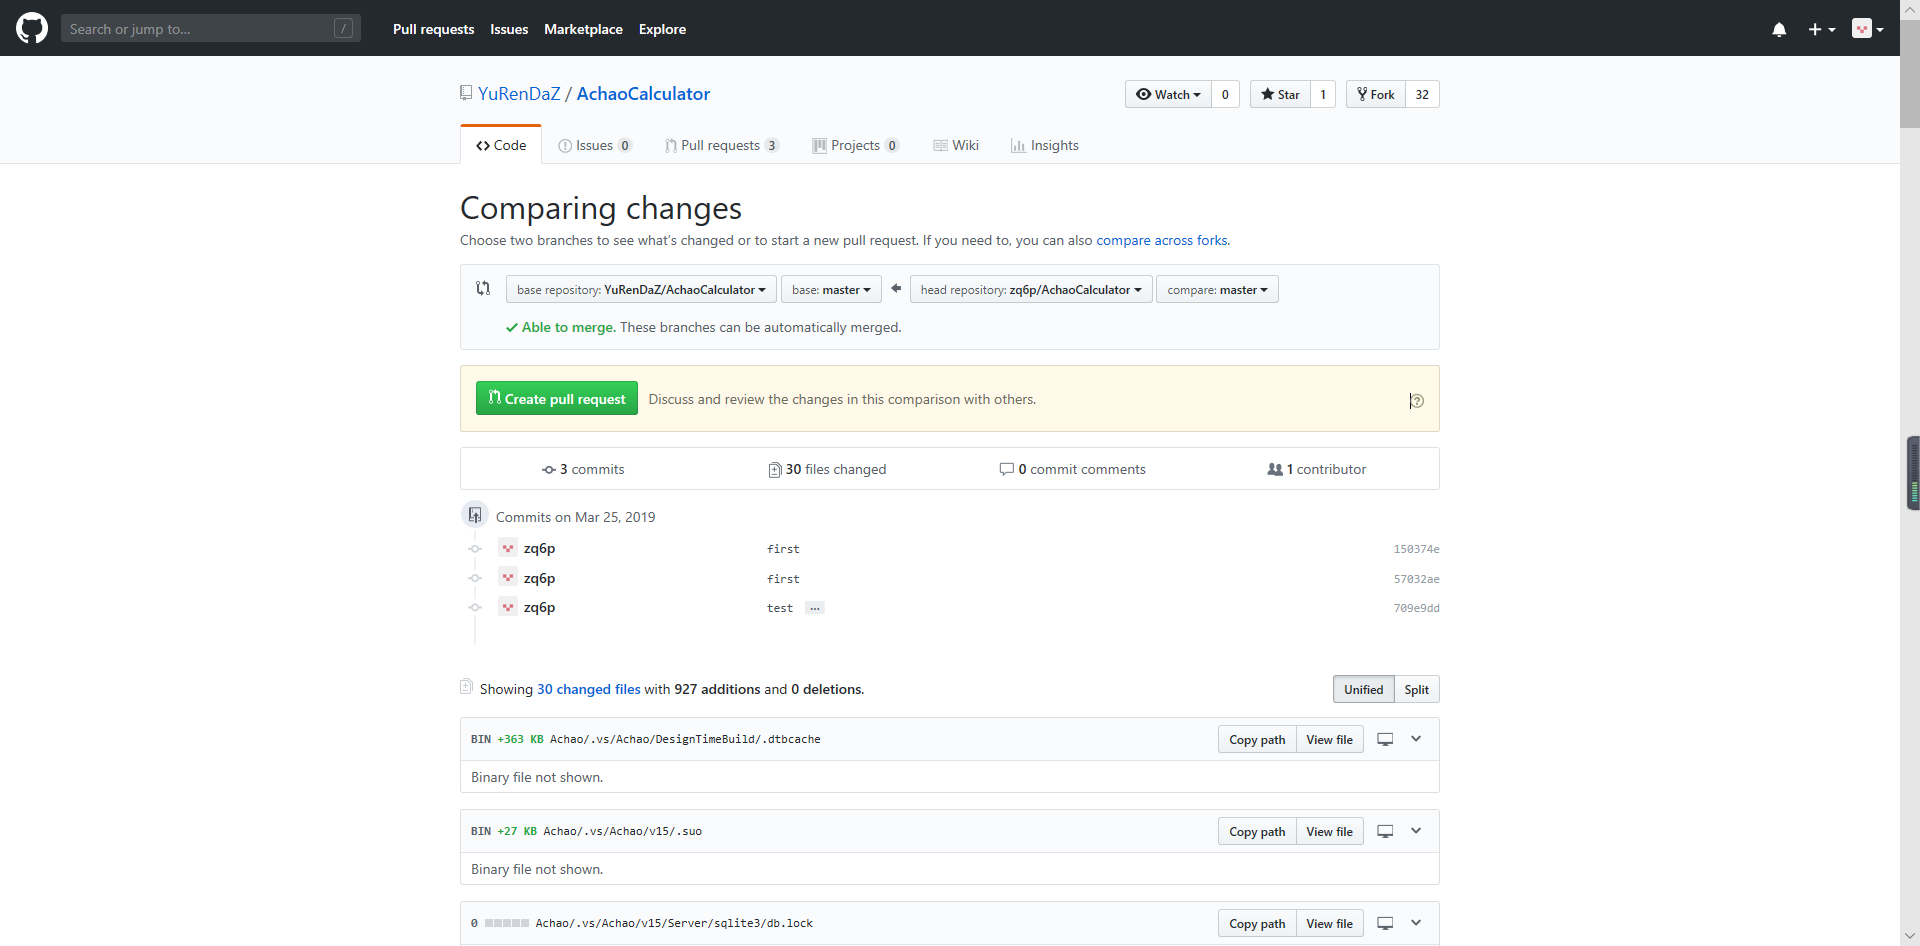Image resolution: width=1920 pixels, height=946 pixels.
Task: Collapse the .dtbcache file diff
Action: click(1416, 739)
